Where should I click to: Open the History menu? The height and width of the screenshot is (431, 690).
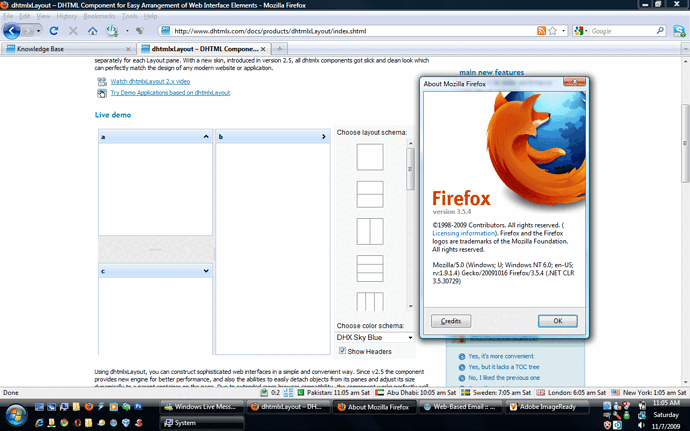coord(66,16)
